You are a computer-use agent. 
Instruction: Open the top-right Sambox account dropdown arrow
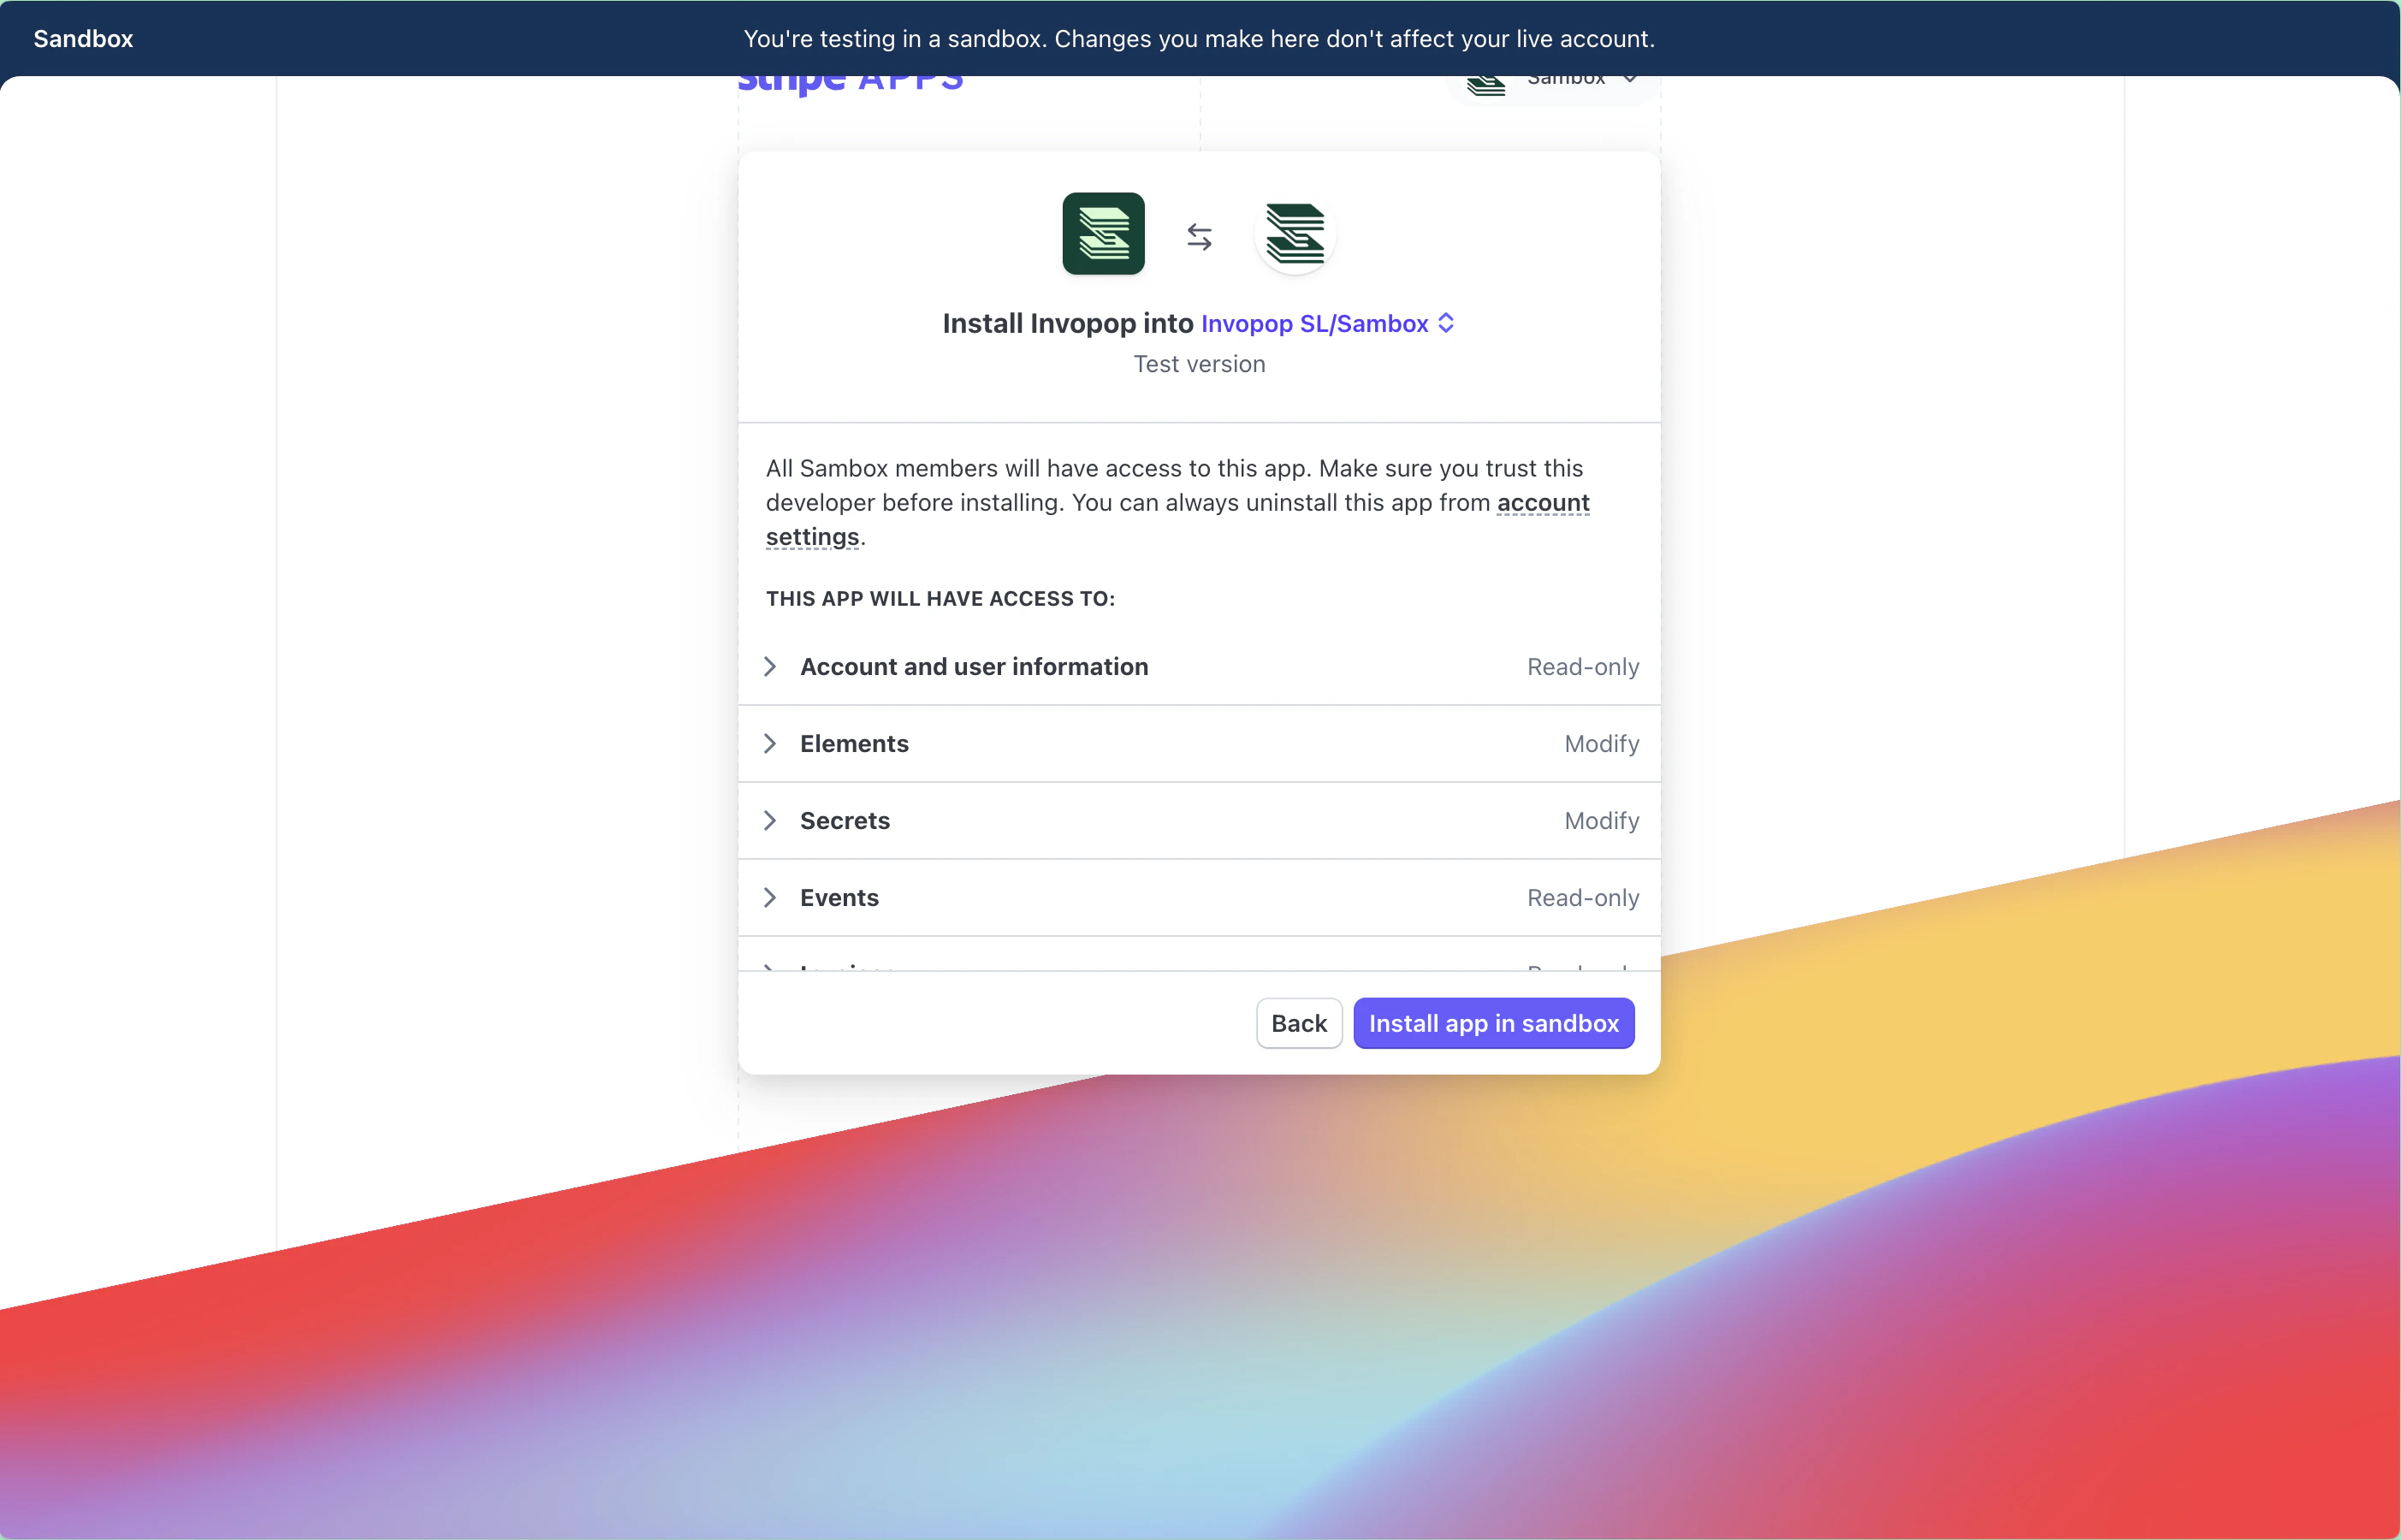click(1630, 80)
